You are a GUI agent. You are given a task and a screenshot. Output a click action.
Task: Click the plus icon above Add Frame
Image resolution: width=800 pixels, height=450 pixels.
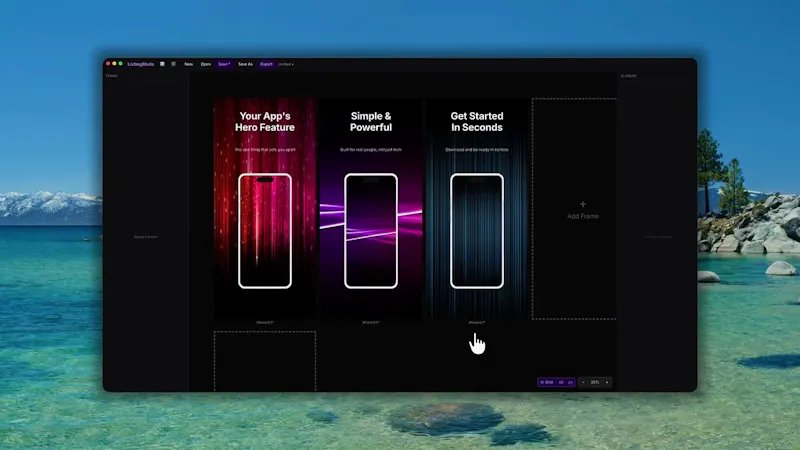point(583,204)
